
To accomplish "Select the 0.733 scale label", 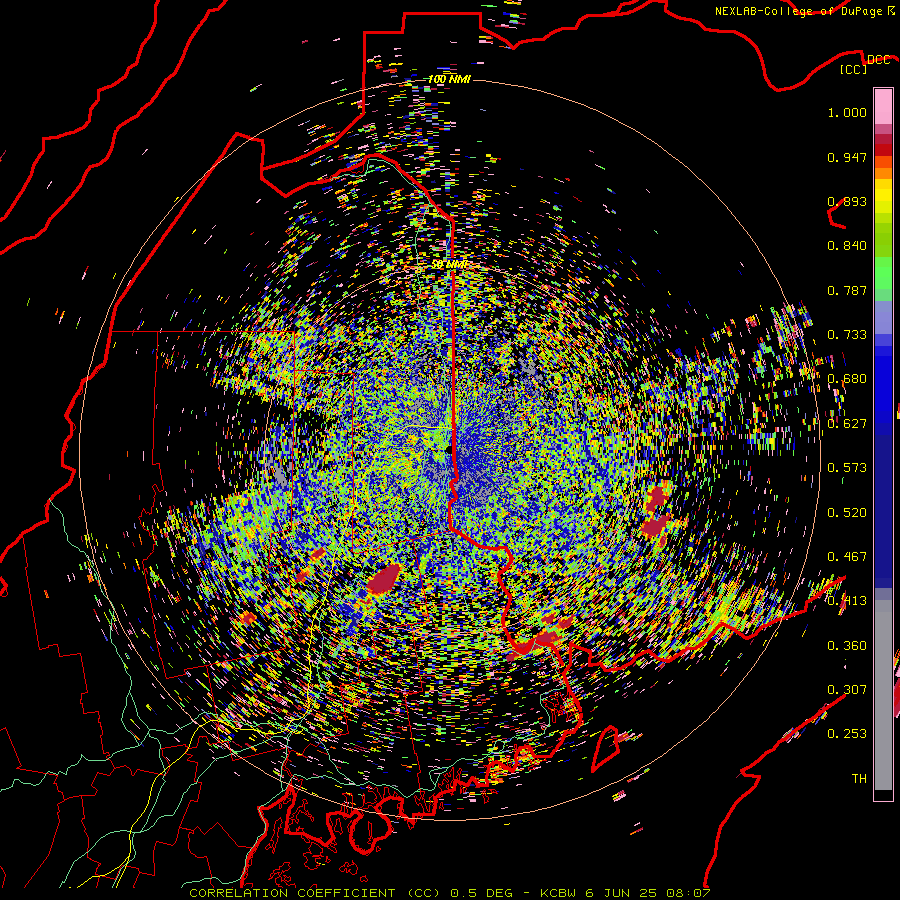I will click(x=847, y=335).
